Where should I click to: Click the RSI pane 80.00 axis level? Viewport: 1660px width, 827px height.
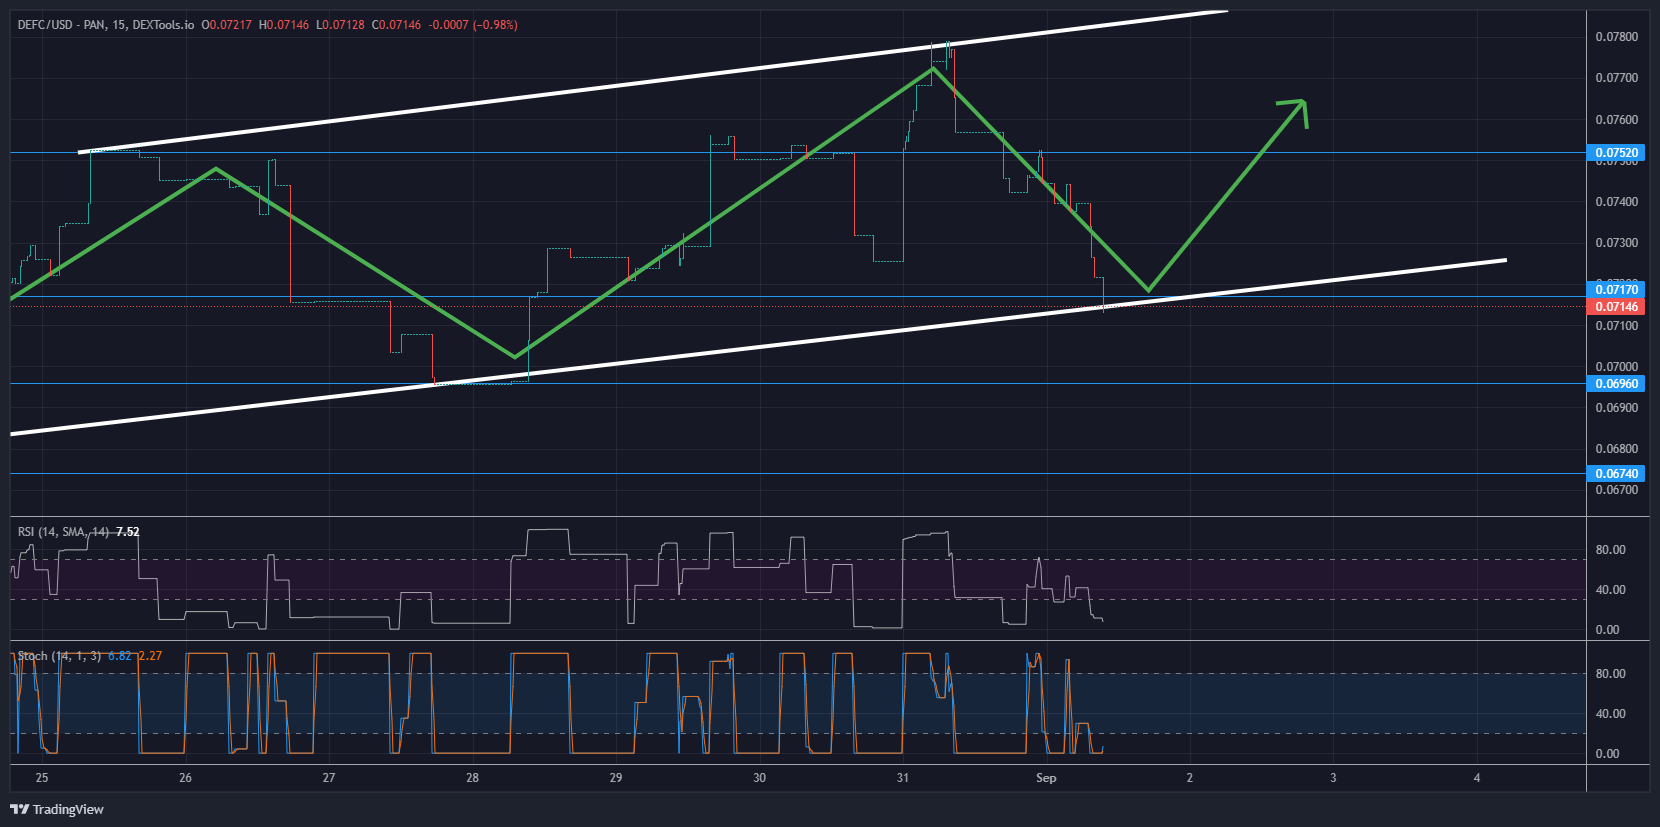(x=1610, y=550)
